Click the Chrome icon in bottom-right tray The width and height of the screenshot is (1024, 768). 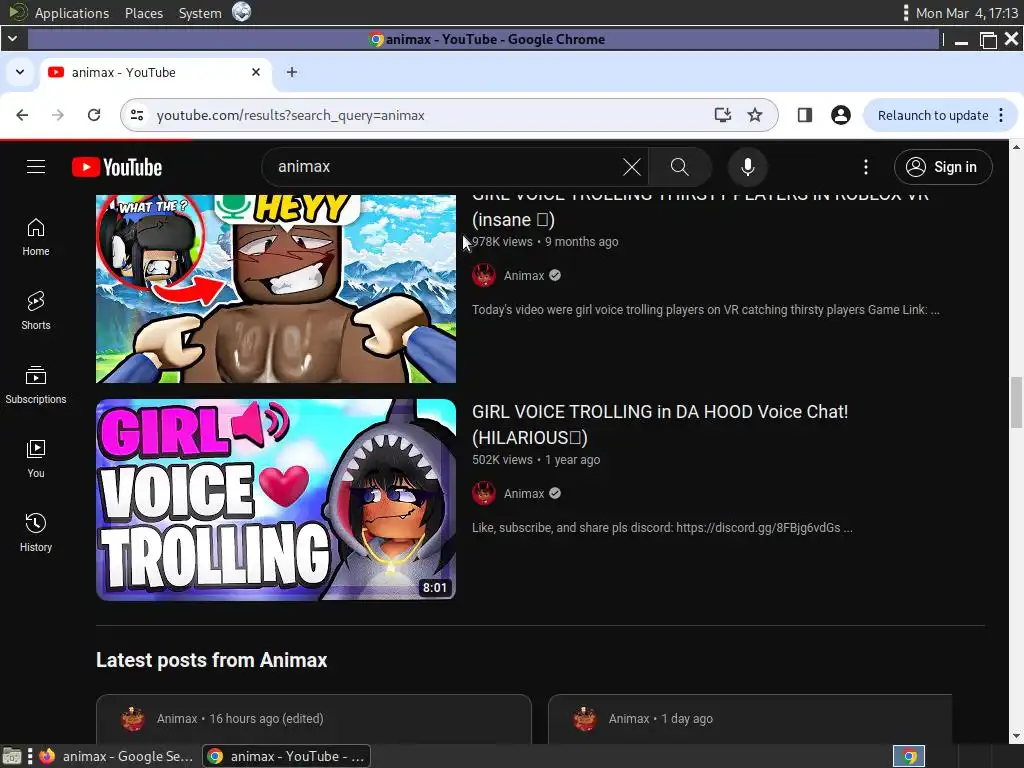point(909,756)
